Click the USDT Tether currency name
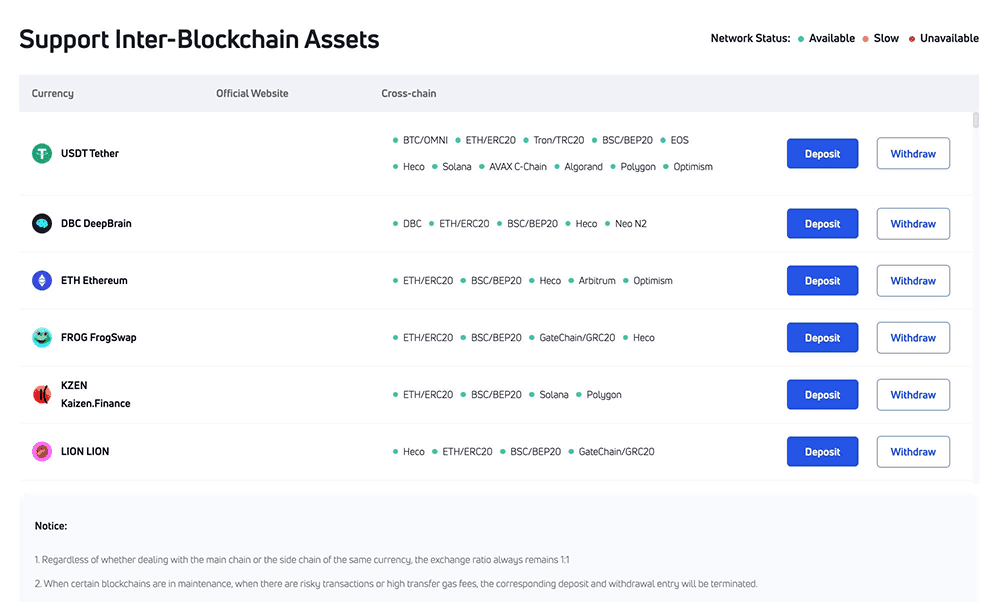The width and height of the screenshot is (1000, 602). [x=90, y=154]
